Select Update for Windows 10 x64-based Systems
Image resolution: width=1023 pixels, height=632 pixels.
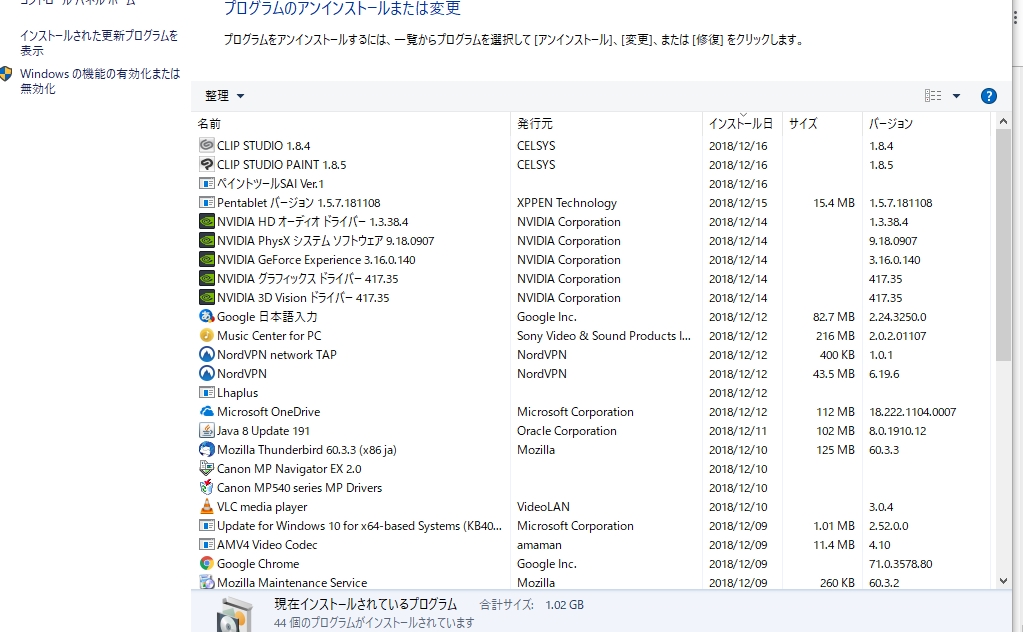click(359, 526)
